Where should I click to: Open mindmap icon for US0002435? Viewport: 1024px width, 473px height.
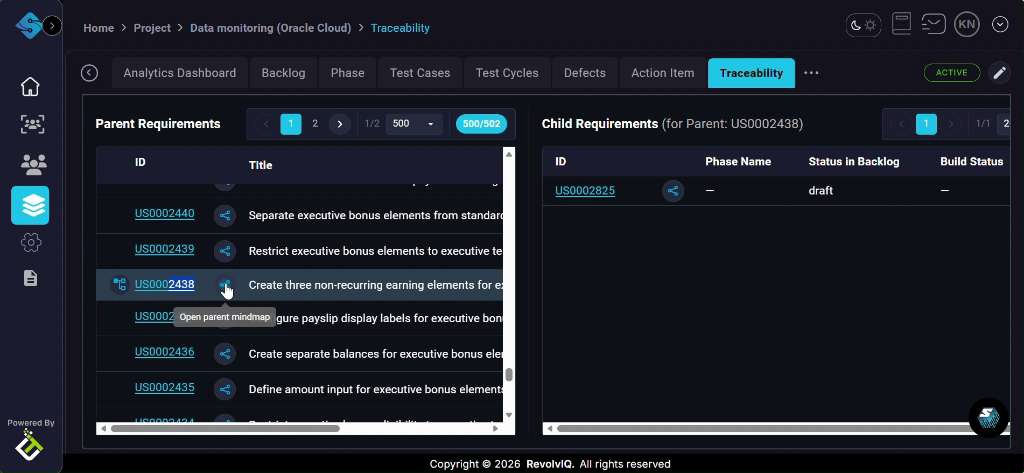pos(225,389)
